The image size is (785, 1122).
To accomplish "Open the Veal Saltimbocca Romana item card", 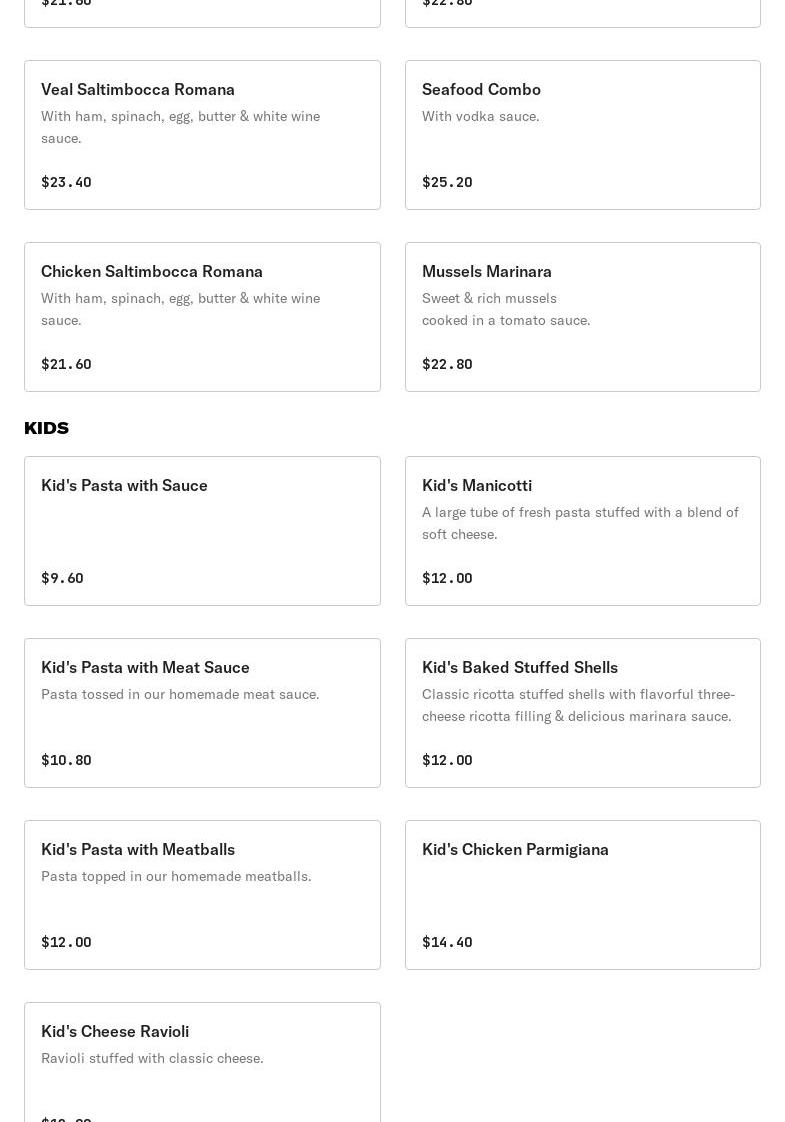I will click(202, 135).
